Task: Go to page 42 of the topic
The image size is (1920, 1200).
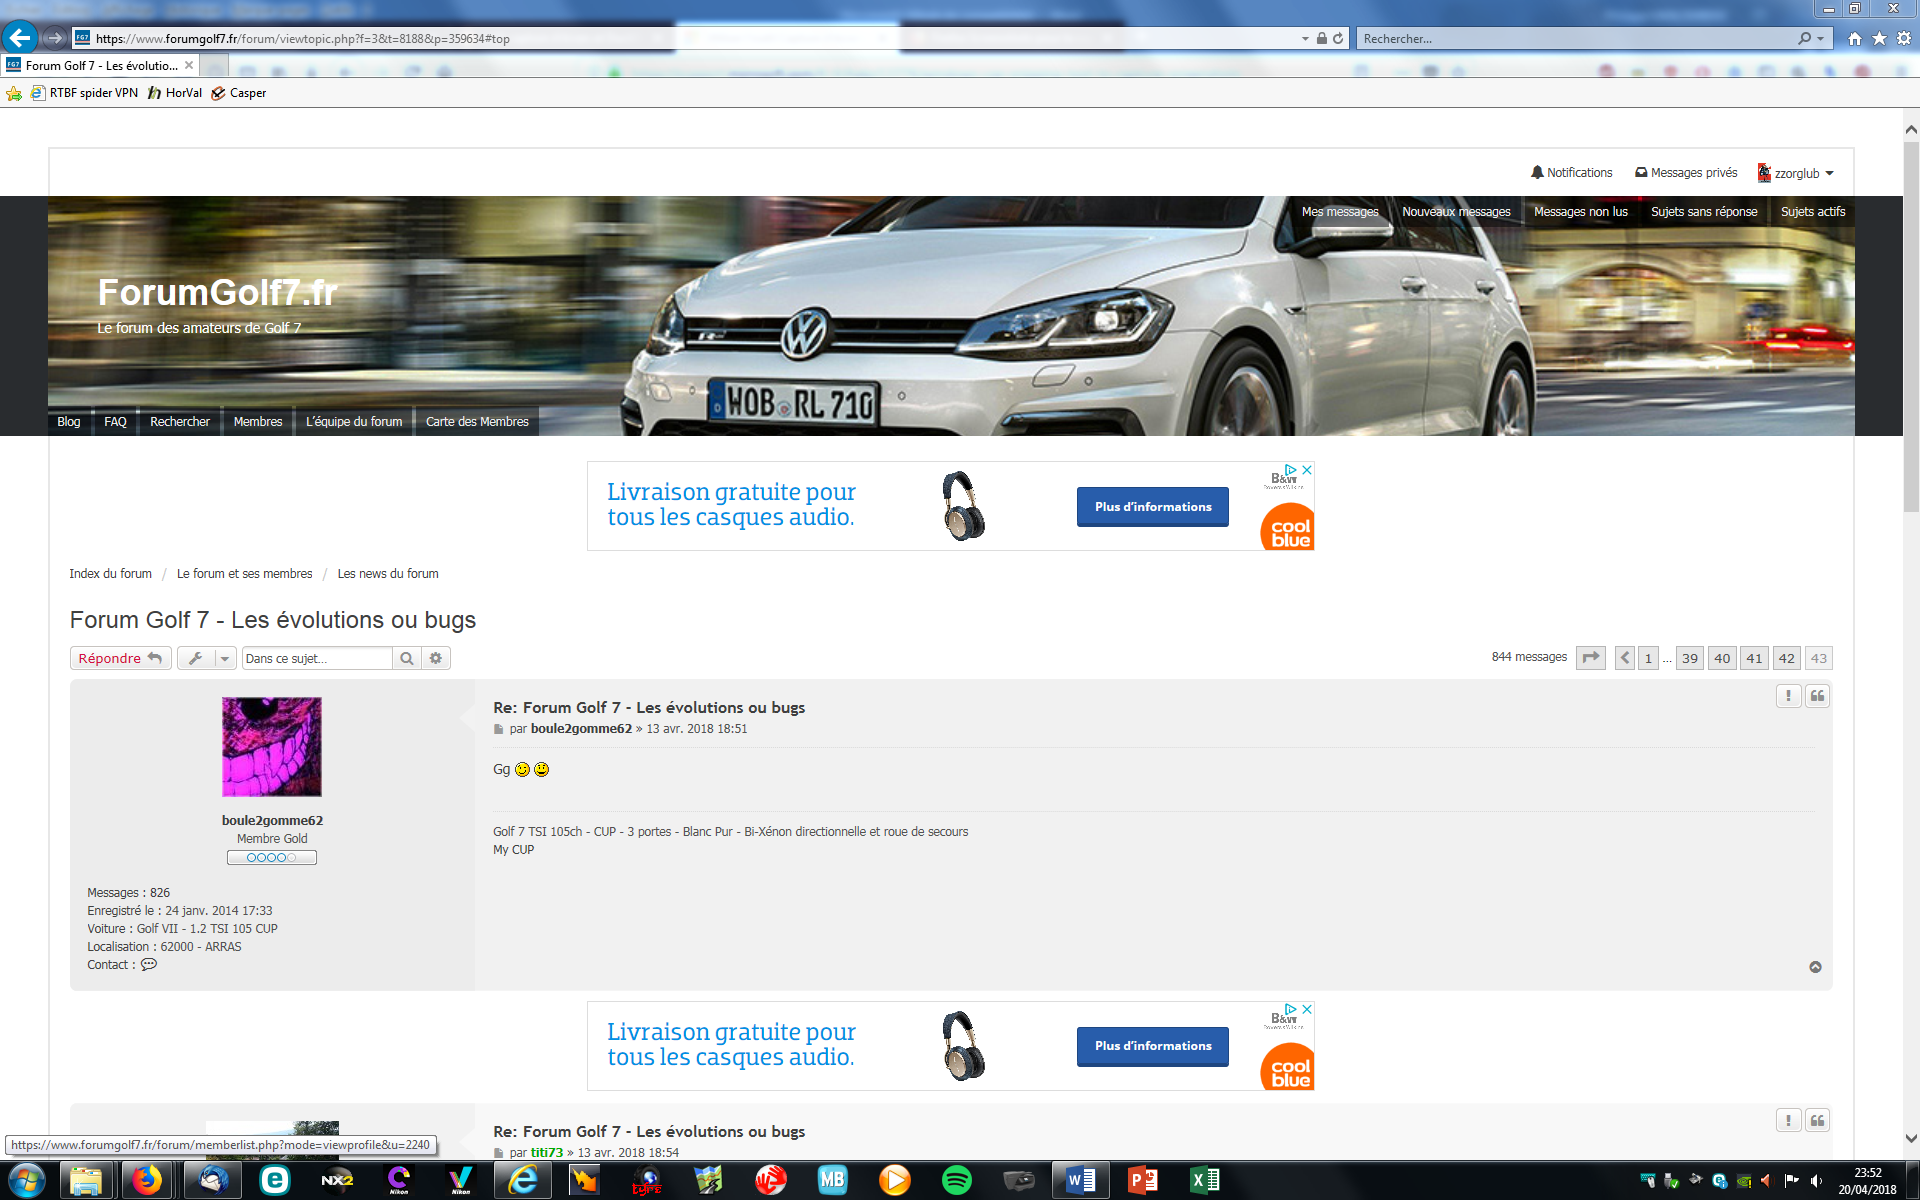Action: click(x=1786, y=658)
